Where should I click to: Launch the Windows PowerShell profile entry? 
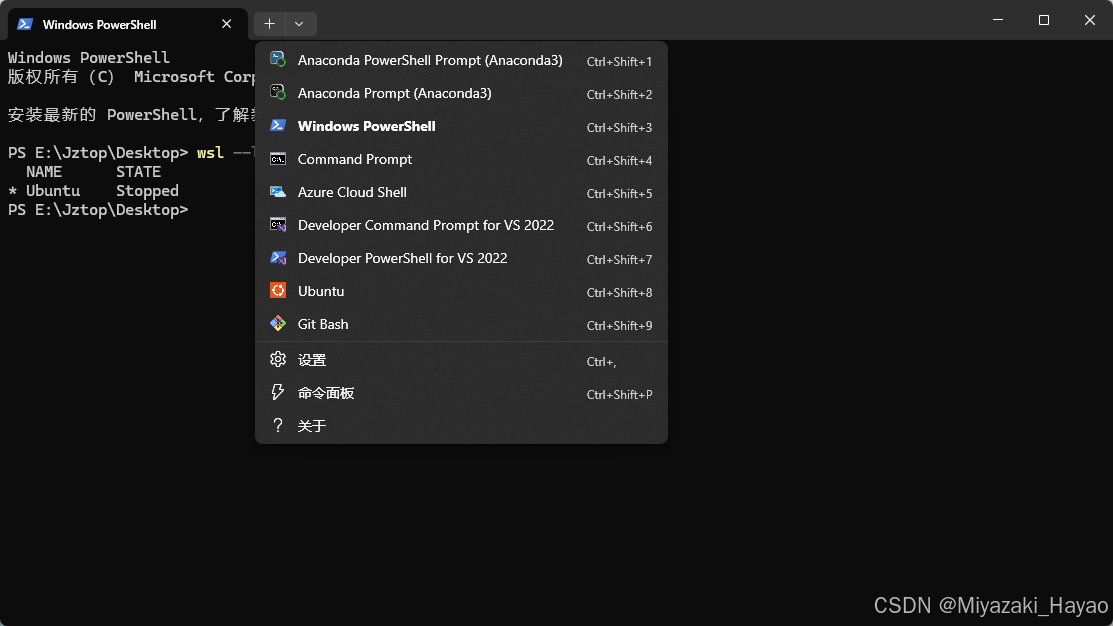[x=366, y=126]
